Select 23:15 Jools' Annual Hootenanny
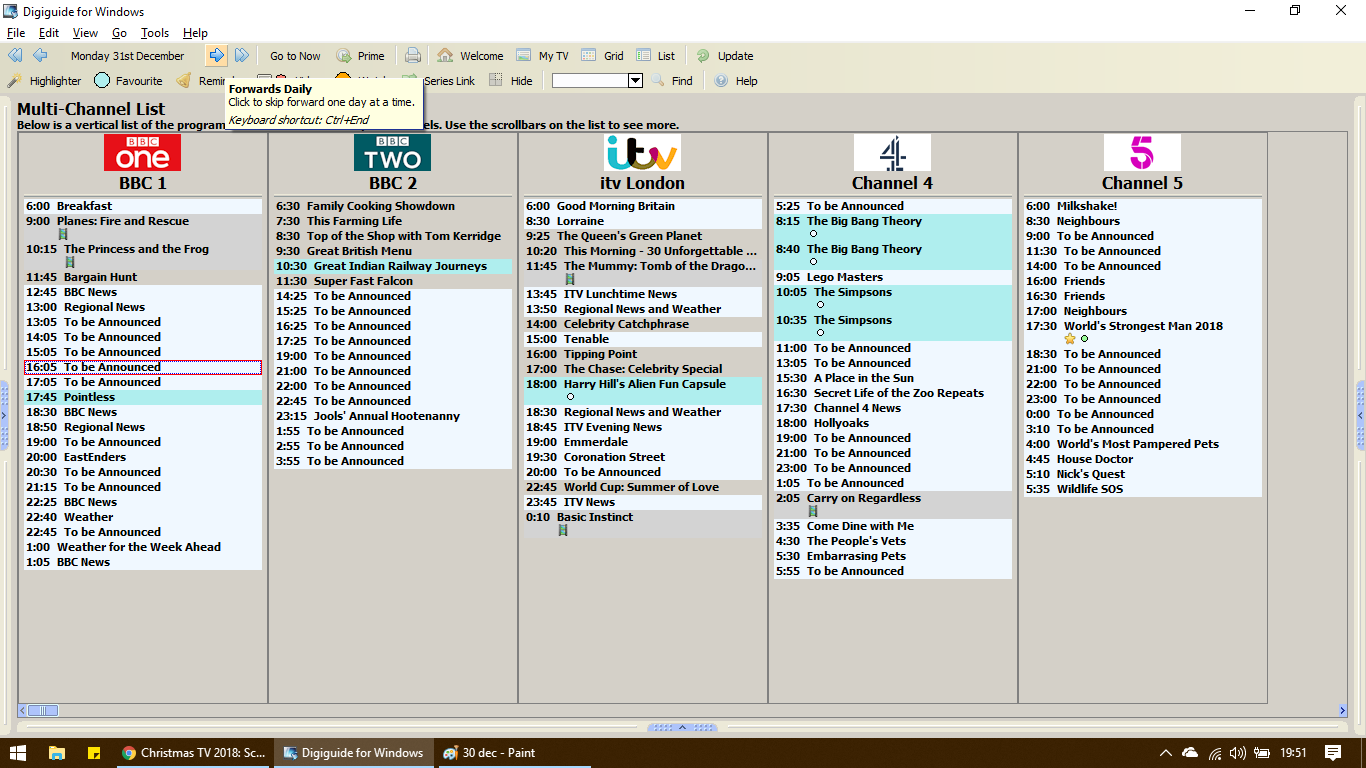Screen dimensions: 1366x768 pyautogui.click(x=393, y=416)
